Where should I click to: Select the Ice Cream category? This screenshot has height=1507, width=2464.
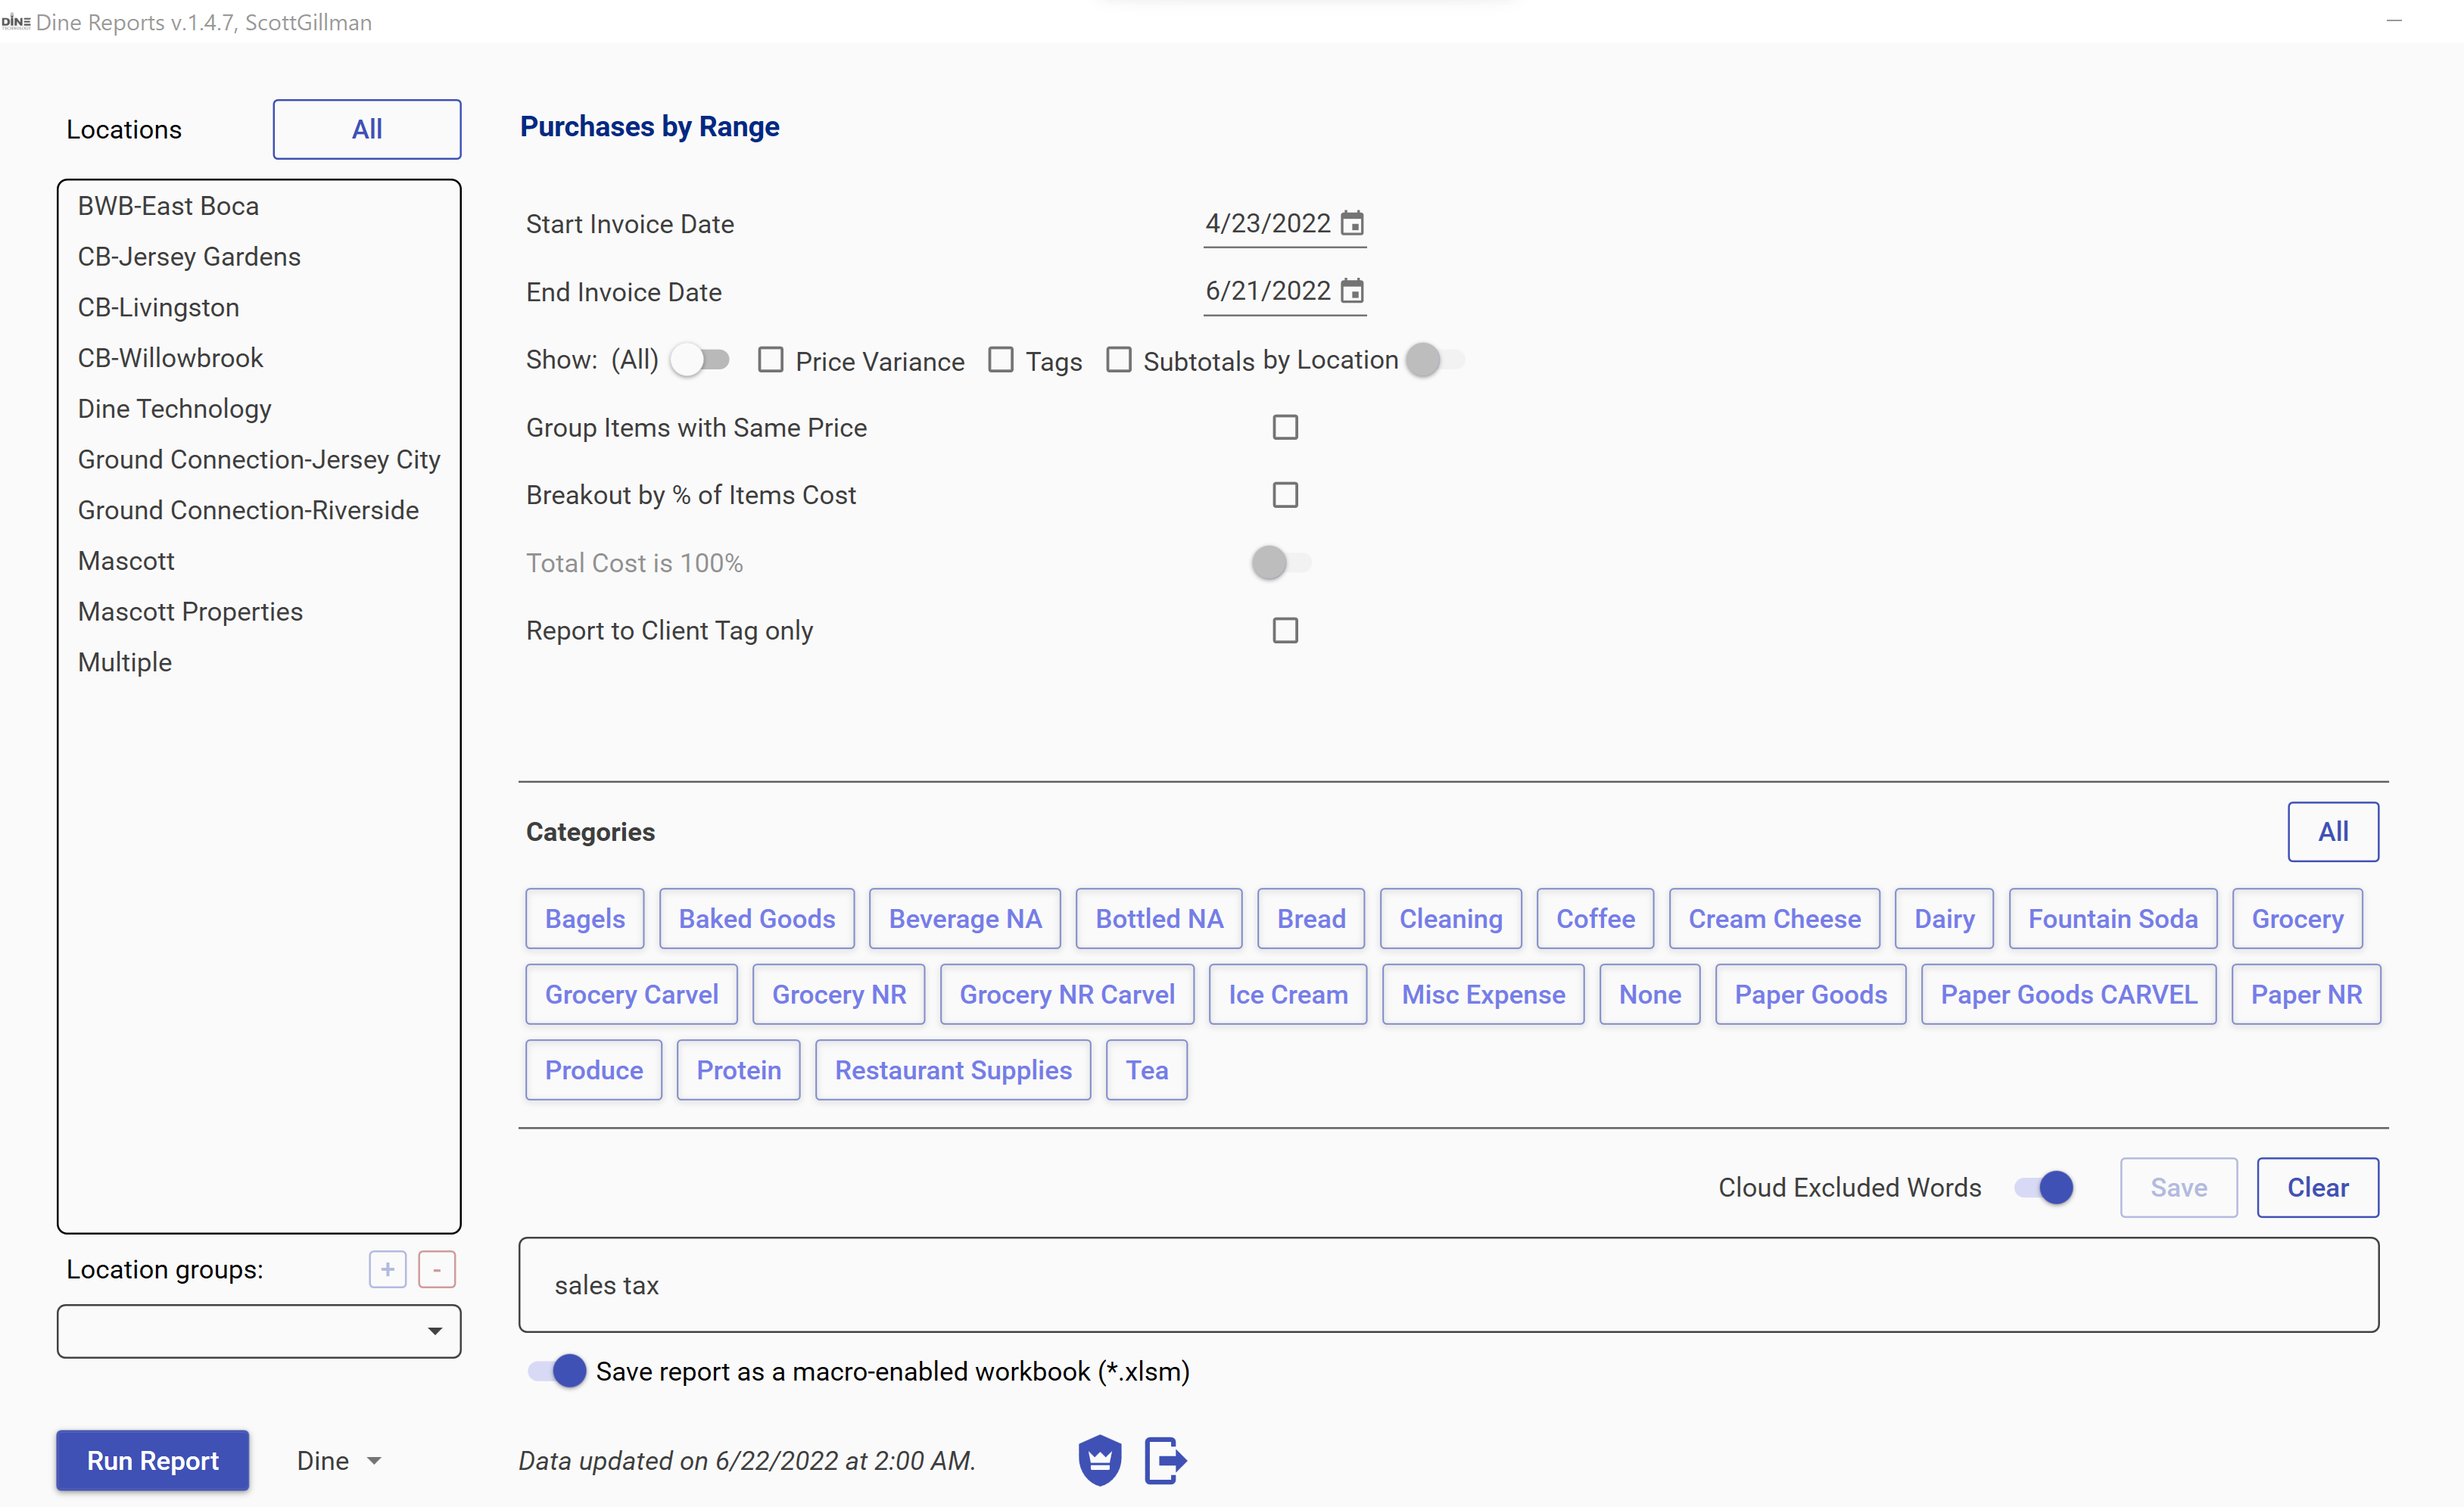click(1288, 995)
